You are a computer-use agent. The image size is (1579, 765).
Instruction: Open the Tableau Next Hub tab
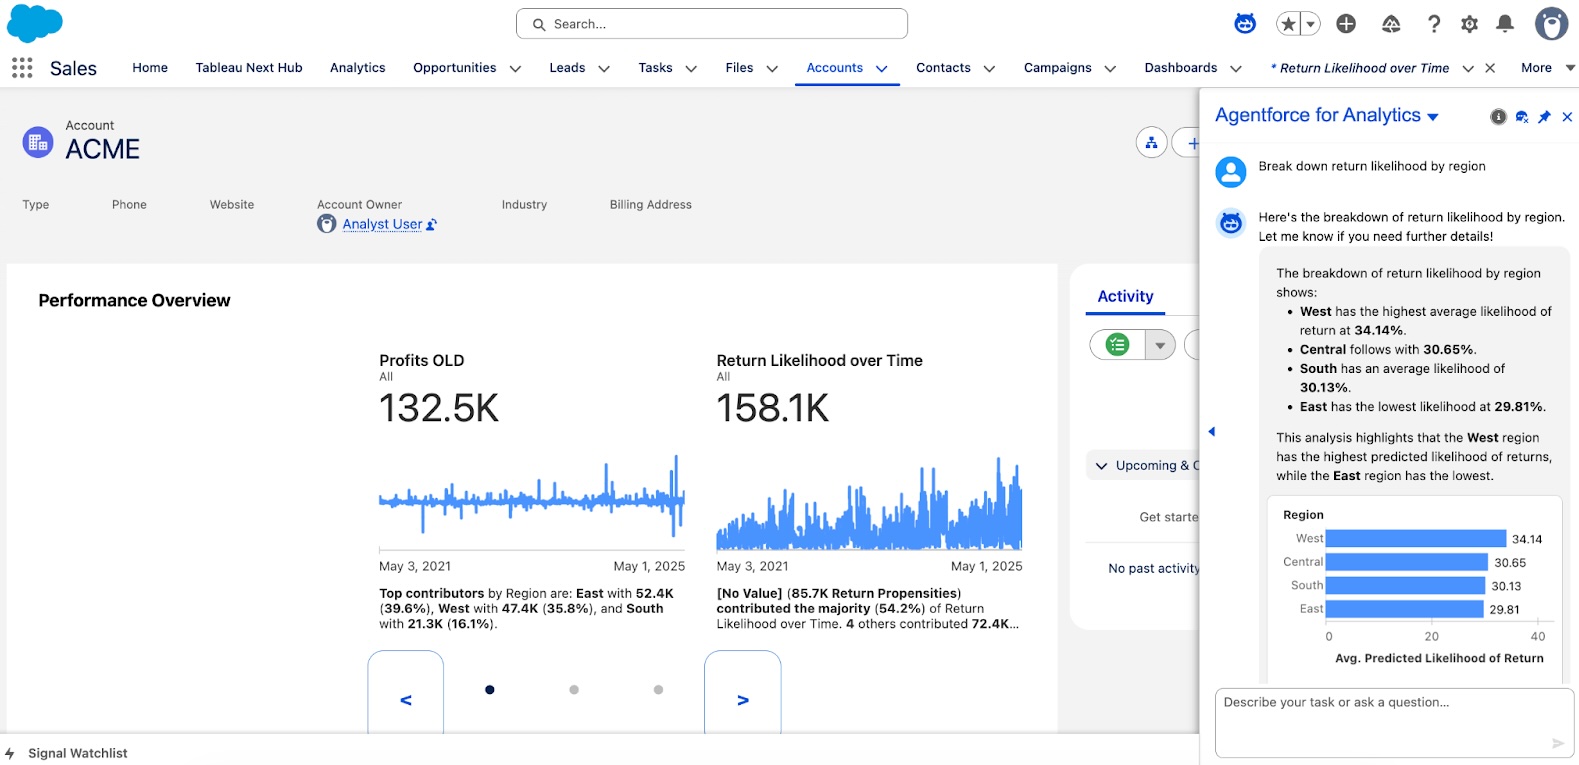point(249,68)
